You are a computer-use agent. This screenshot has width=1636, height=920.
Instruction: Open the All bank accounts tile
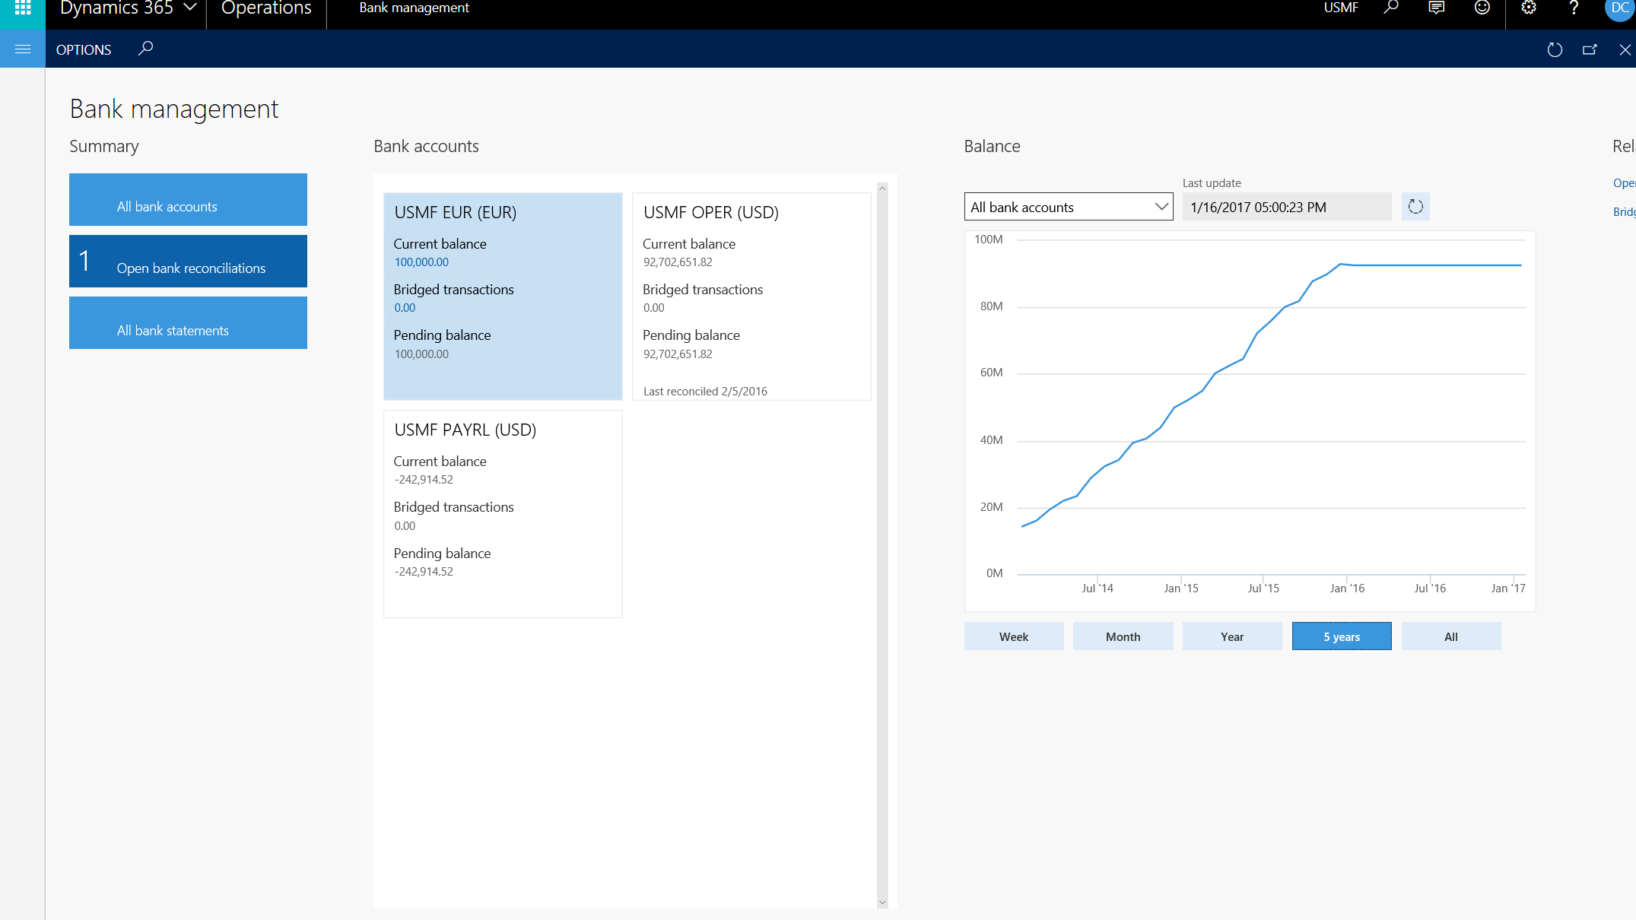point(188,200)
